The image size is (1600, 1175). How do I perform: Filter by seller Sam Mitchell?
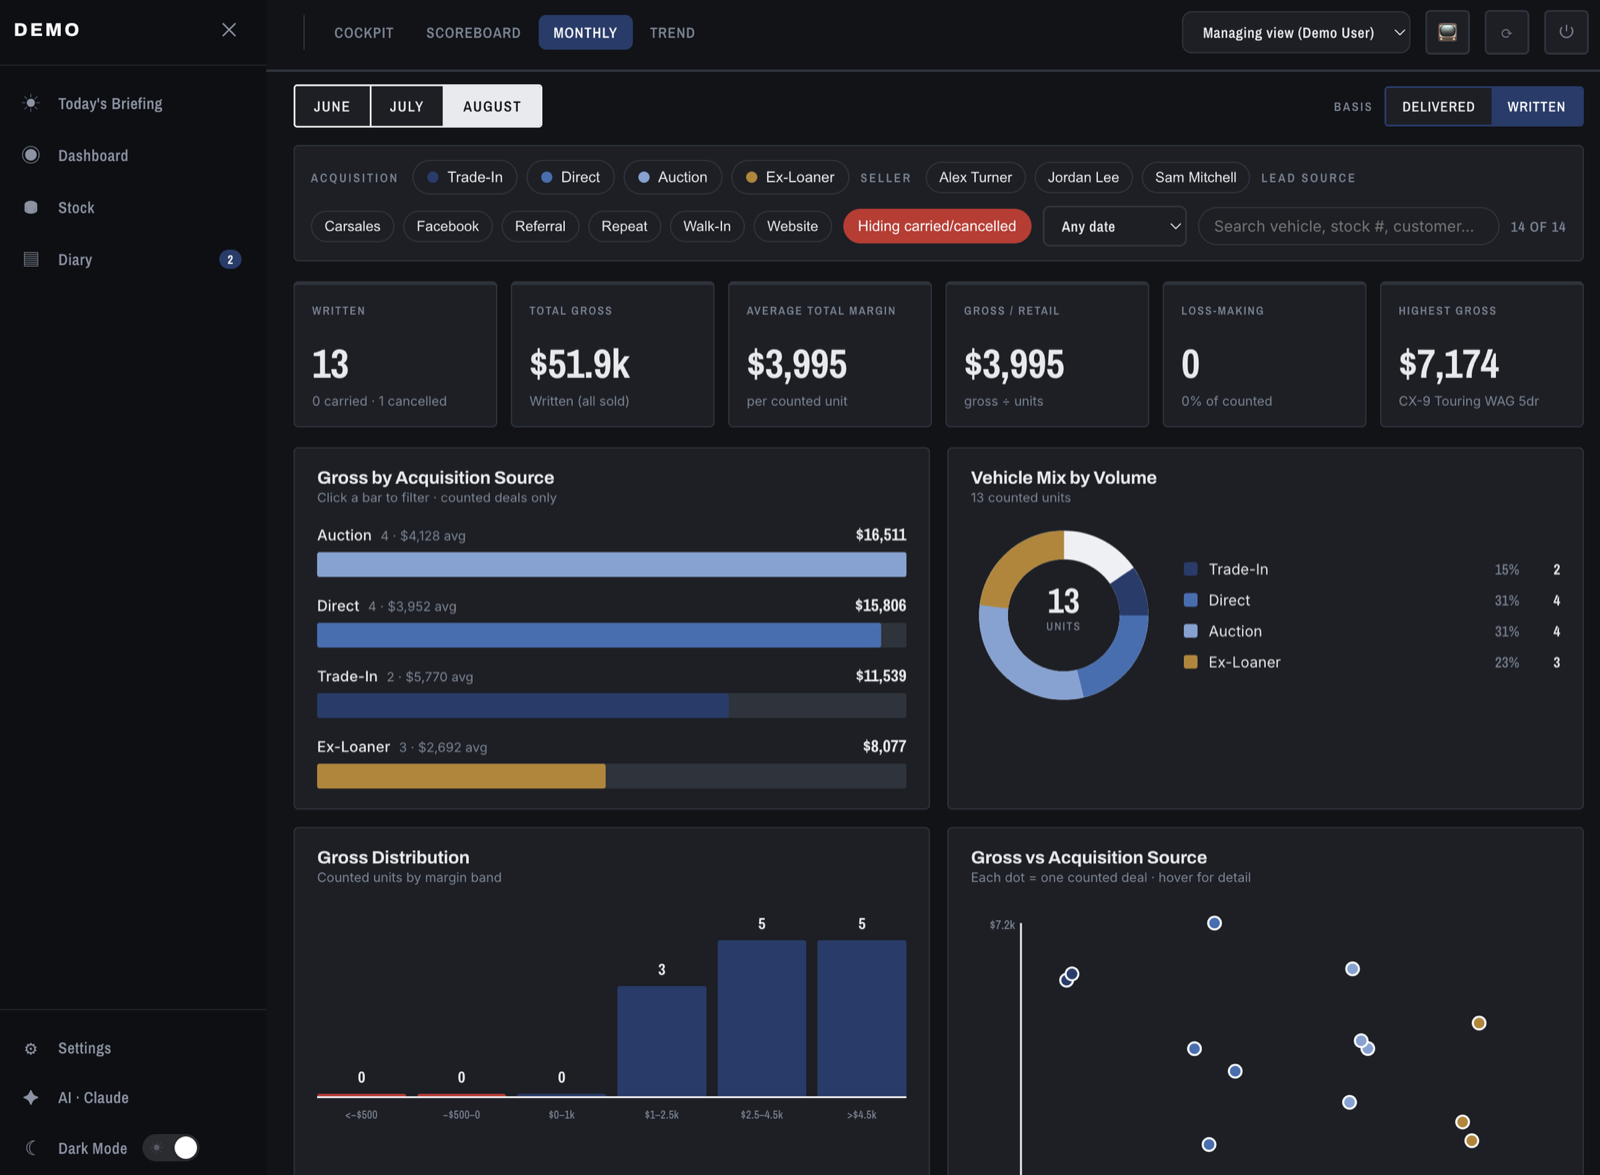[x=1195, y=177]
